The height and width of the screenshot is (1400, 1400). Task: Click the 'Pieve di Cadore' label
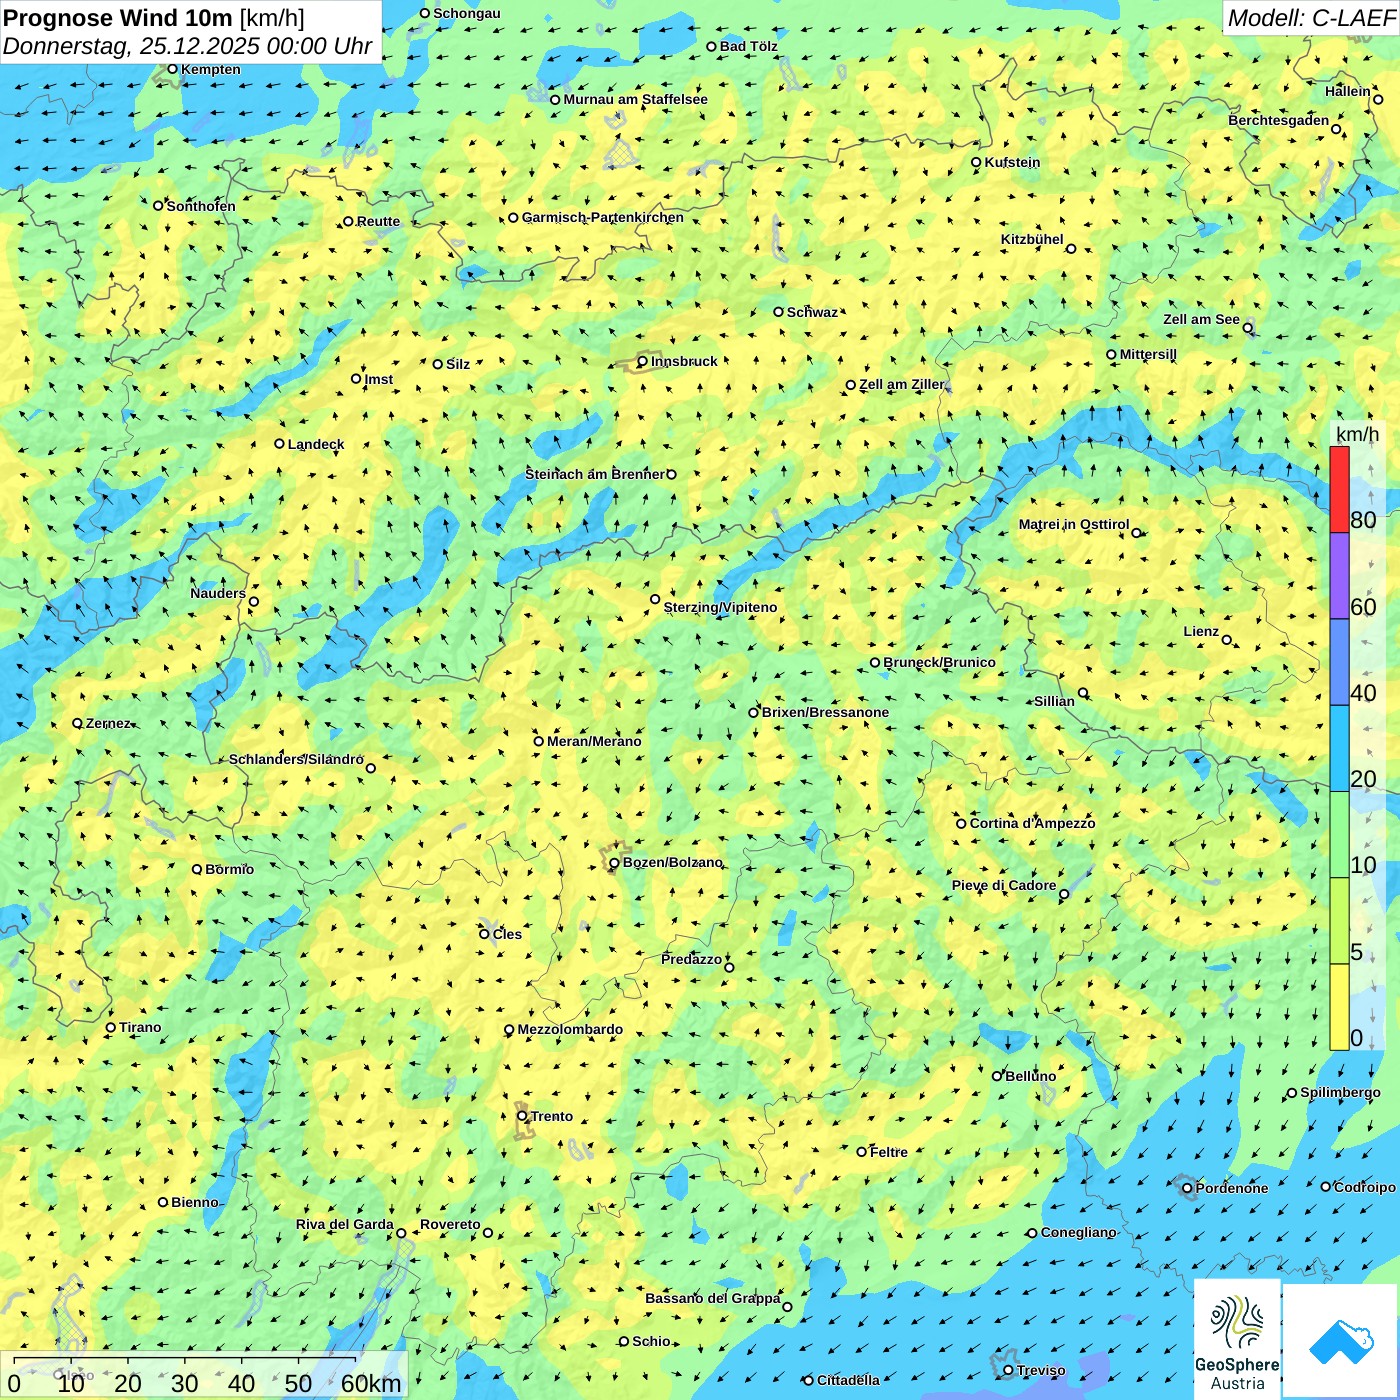[x=1004, y=885]
